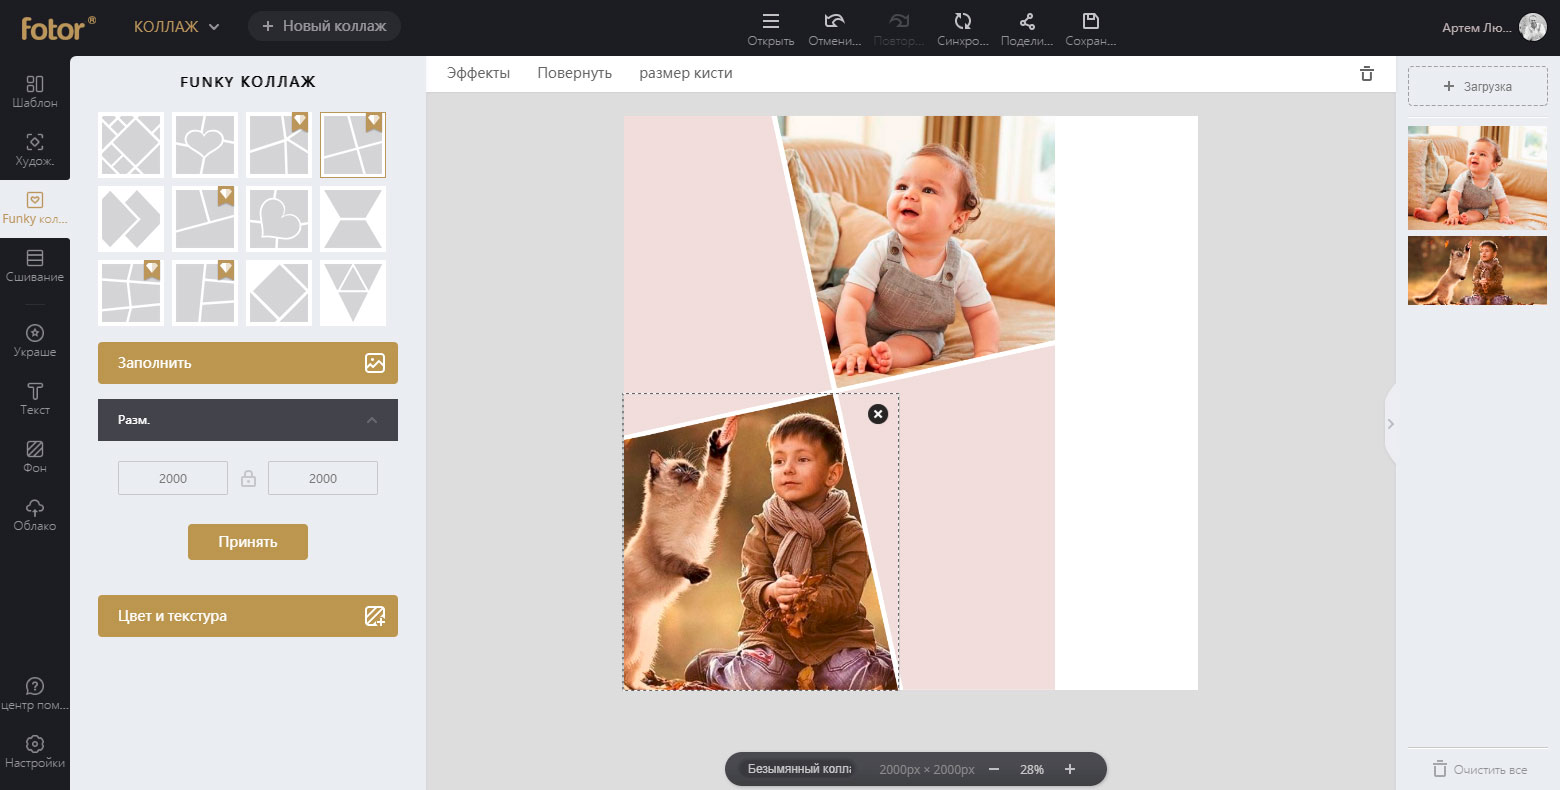Toggle the aspect ratio lock icon
The image size is (1560, 790).
point(248,479)
